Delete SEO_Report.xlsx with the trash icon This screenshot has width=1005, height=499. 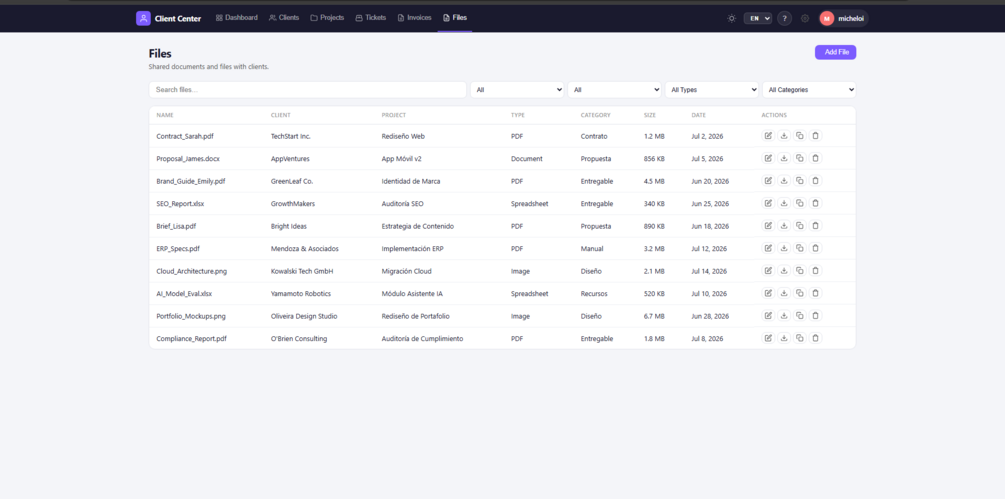pyautogui.click(x=815, y=203)
